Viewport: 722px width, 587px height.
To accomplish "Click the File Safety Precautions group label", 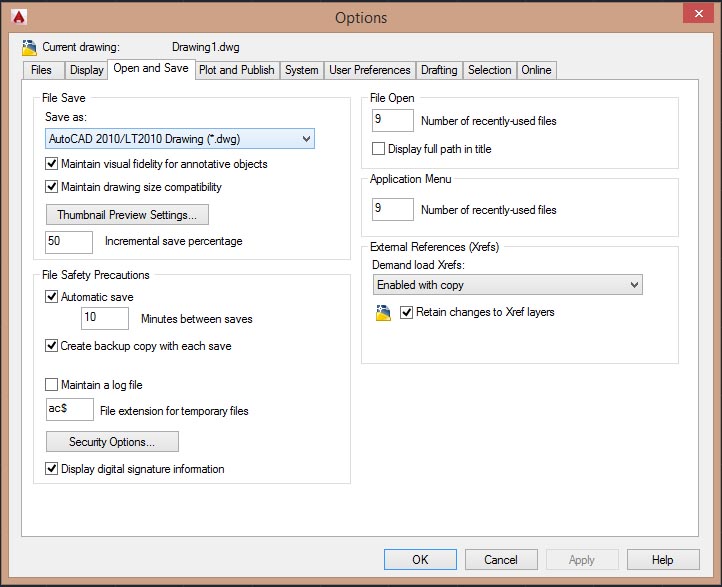I will click(96, 275).
